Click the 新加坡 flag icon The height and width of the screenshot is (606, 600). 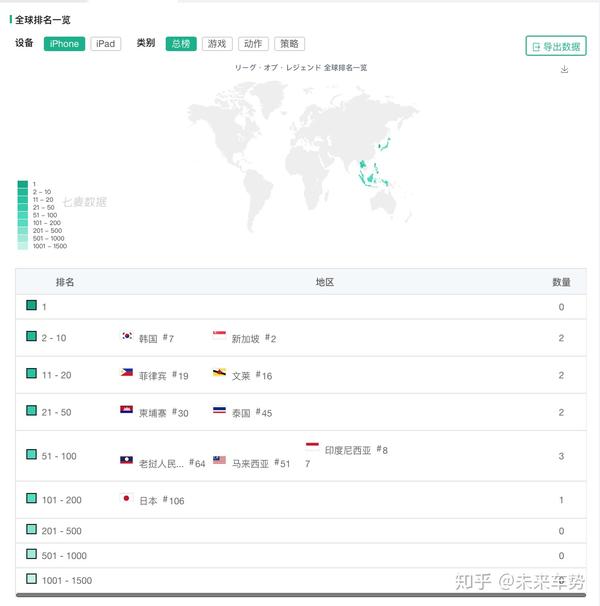point(219,335)
